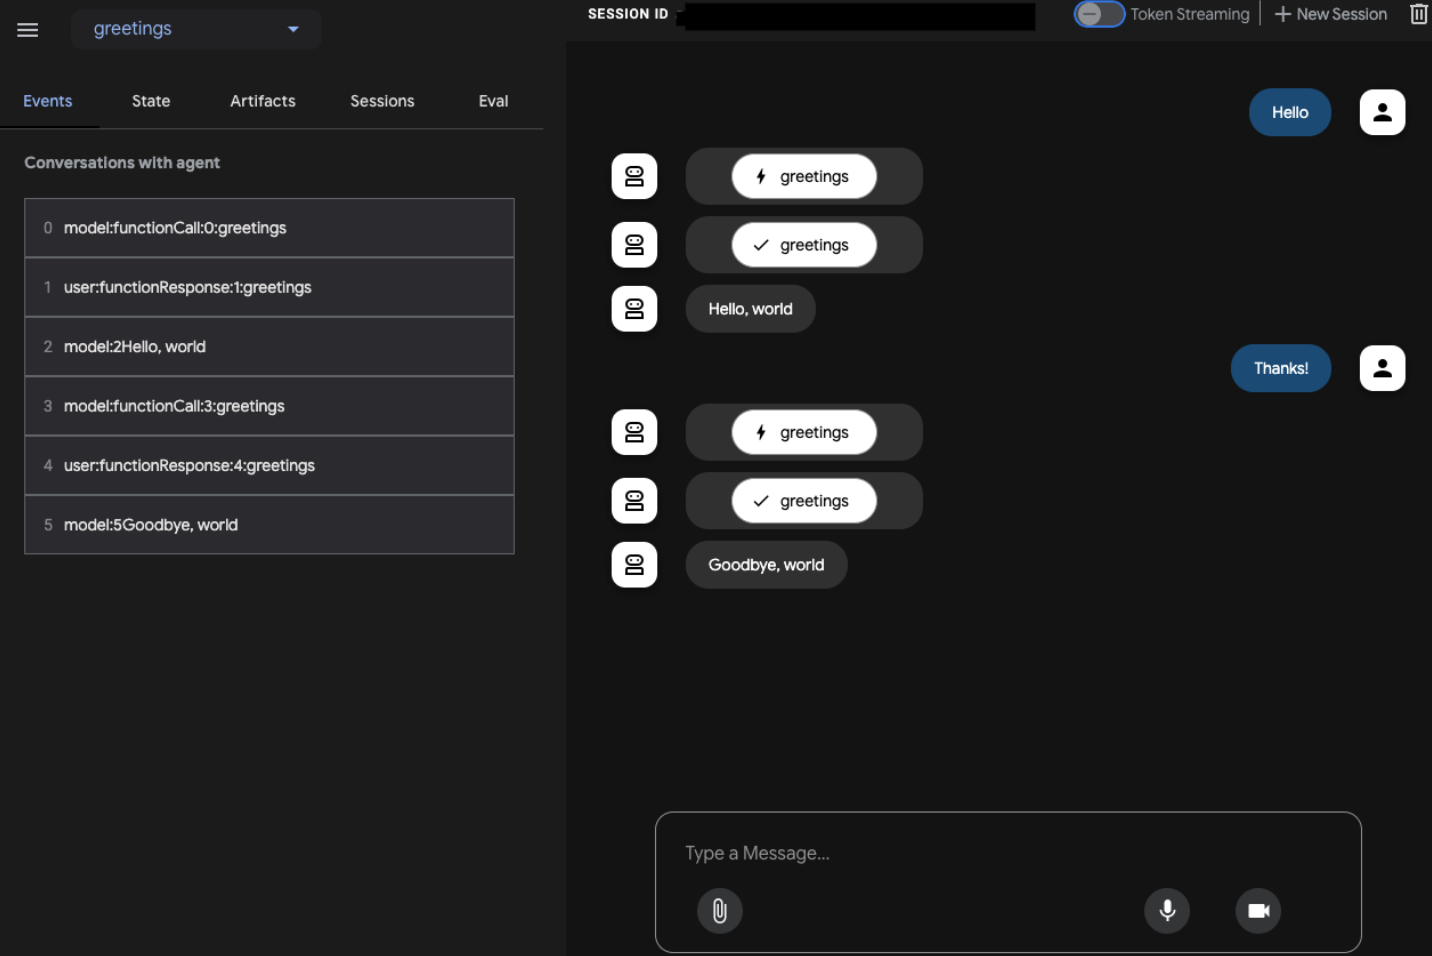Click the user avatar next to "Thanks!"
Image resolution: width=1432 pixels, height=956 pixels.
[x=1382, y=368]
